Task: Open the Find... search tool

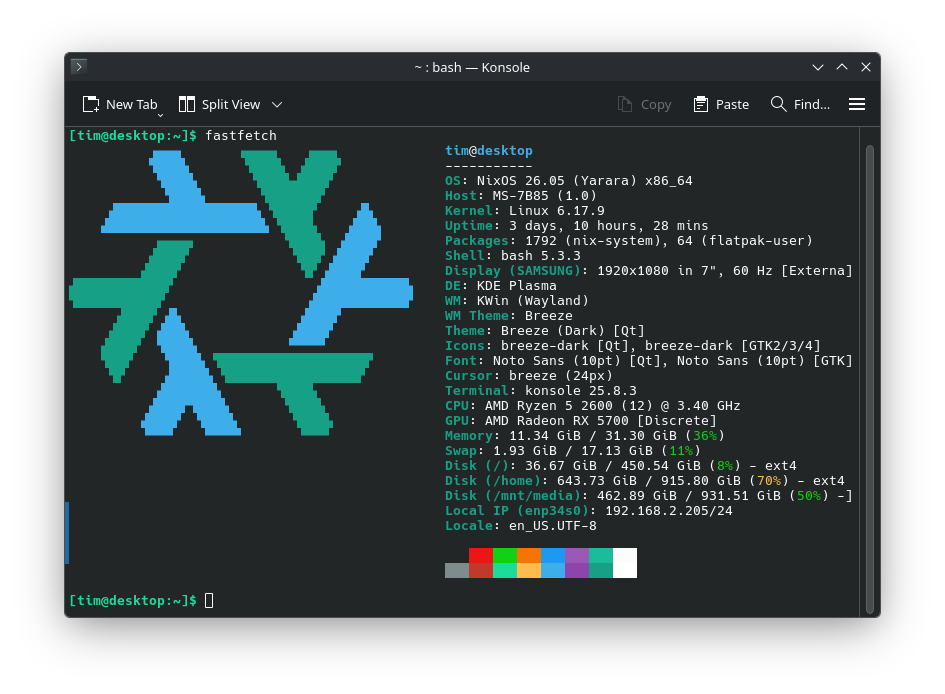Action: [x=800, y=104]
